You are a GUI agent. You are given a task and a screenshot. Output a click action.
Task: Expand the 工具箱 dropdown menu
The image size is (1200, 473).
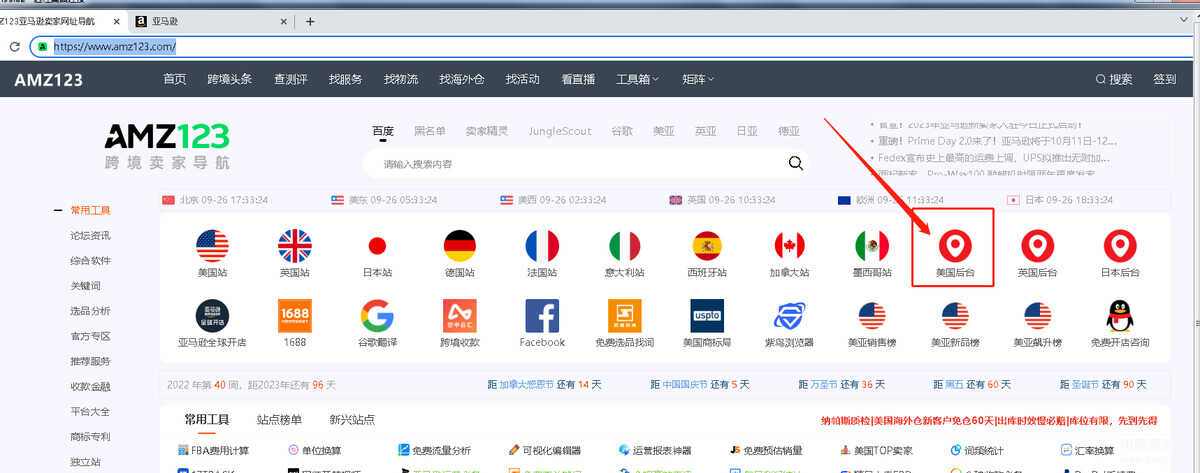coord(637,80)
